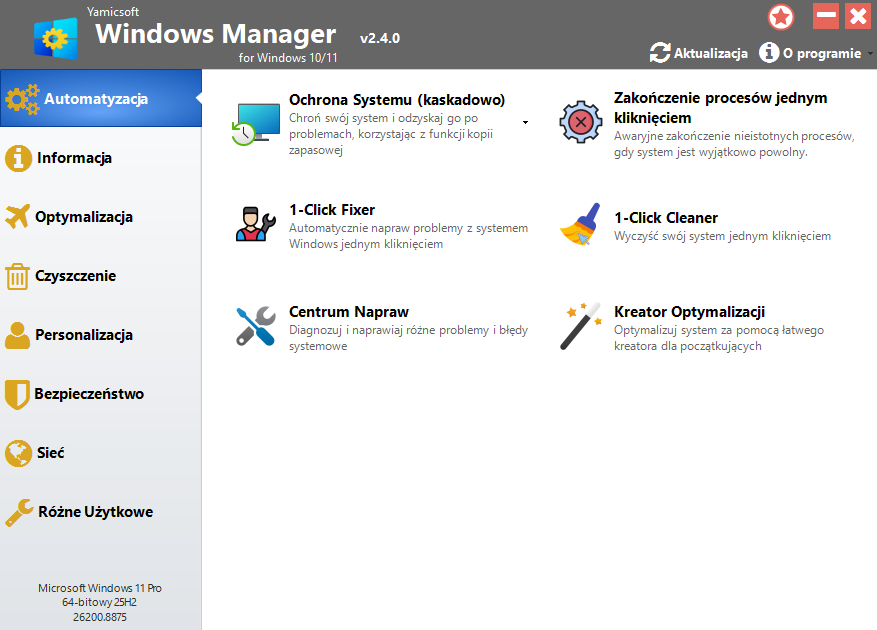Open the Różne Użytkowe section label
The width and height of the screenshot is (877, 630).
pyautogui.click(x=96, y=512)
